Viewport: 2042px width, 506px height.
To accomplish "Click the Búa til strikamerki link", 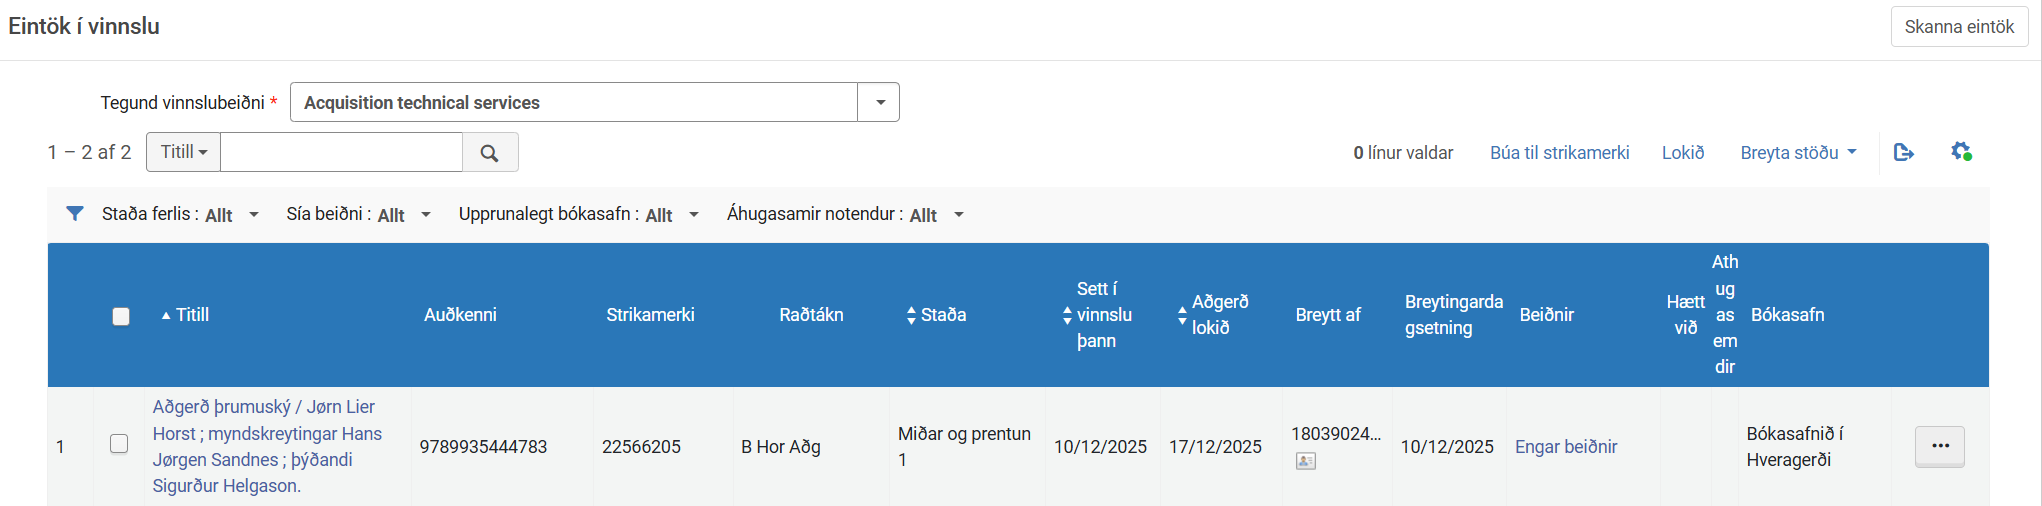I will (x=1559, y=153).
